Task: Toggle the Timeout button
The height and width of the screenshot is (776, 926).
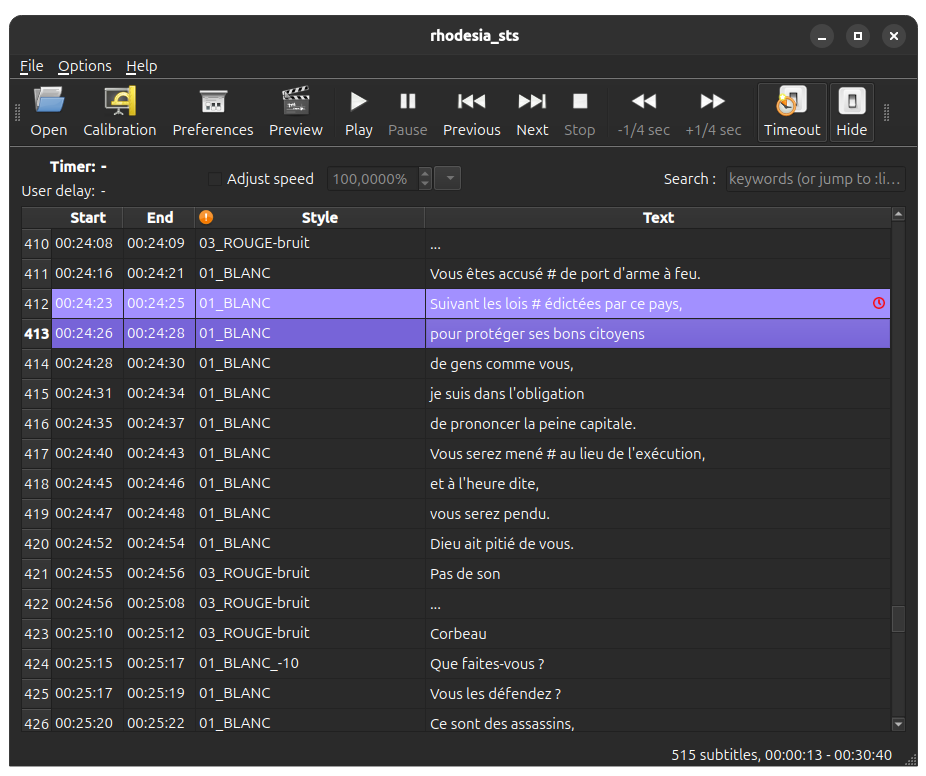Action: pyautogui.click(x=792, y=112)
